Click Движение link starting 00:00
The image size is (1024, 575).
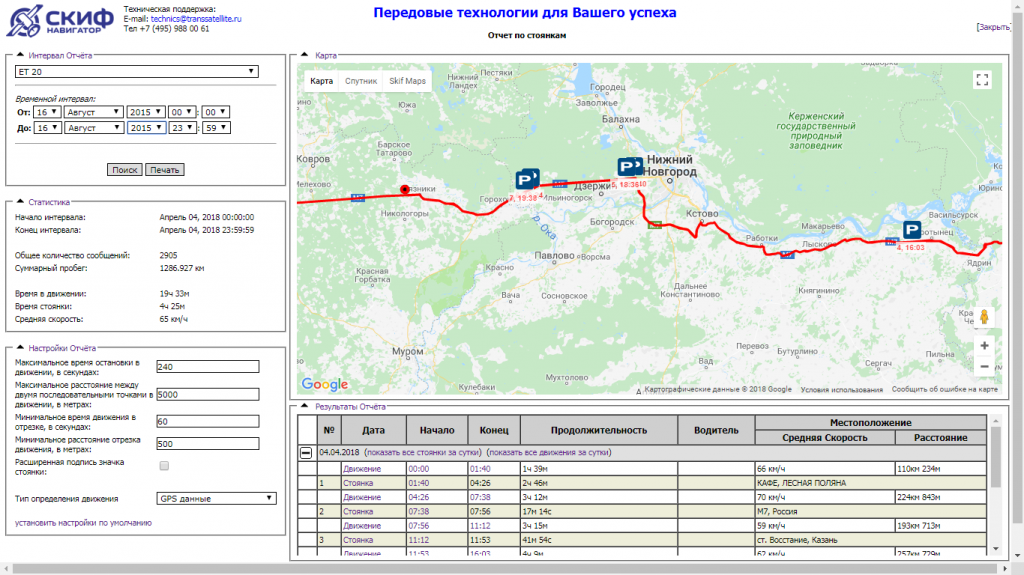pos(362,468)
